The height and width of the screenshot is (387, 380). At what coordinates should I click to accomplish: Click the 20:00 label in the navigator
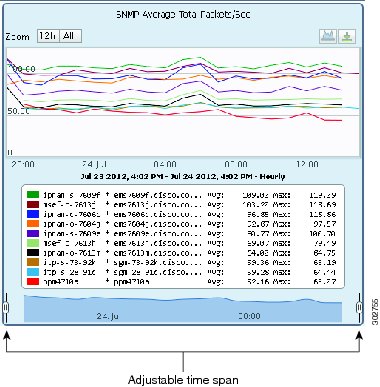coord(249,316)
